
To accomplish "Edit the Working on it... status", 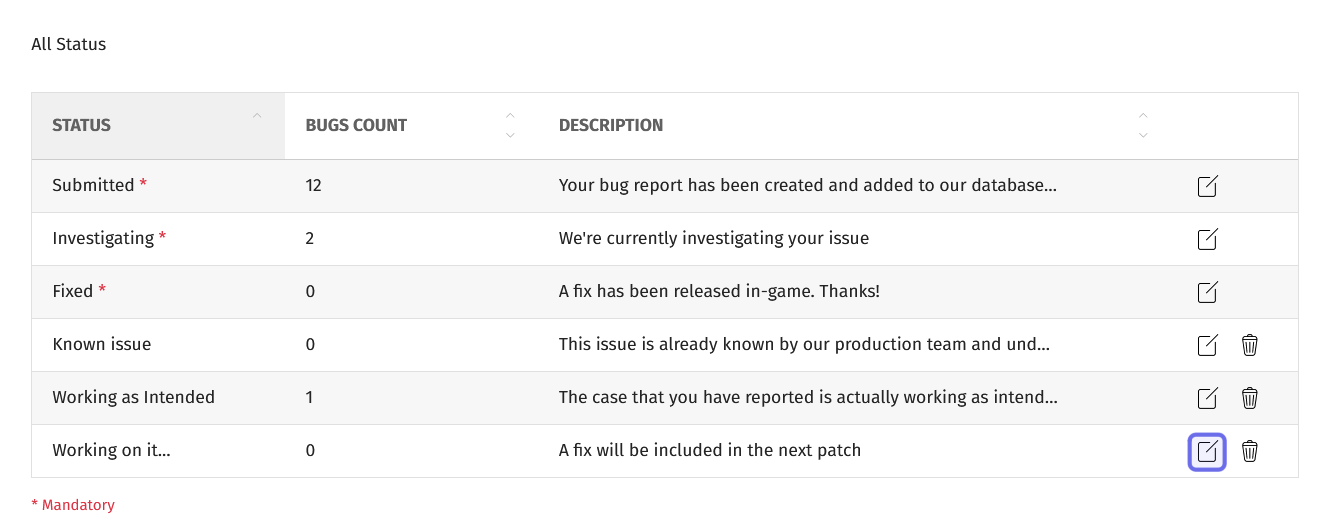I will pos(1207,451).
